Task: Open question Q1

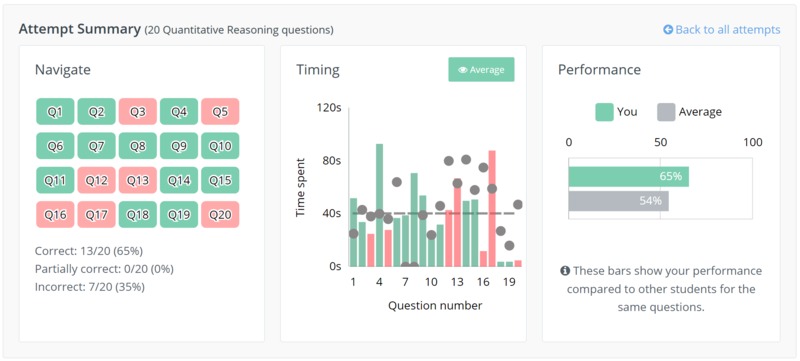Action: [55, 112]
